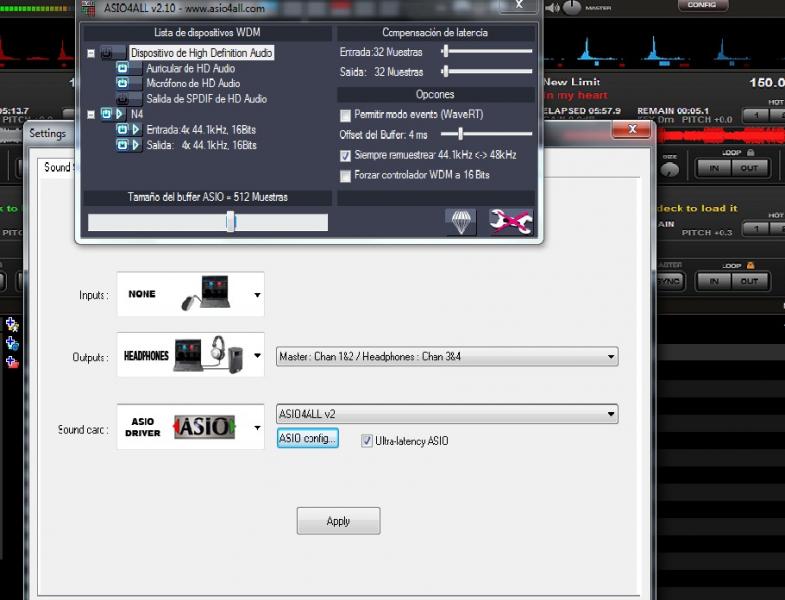The width and height of the screenshot is (785, 600).
Task: Click the lower deck loop IN button
Action: coord(714,281)
